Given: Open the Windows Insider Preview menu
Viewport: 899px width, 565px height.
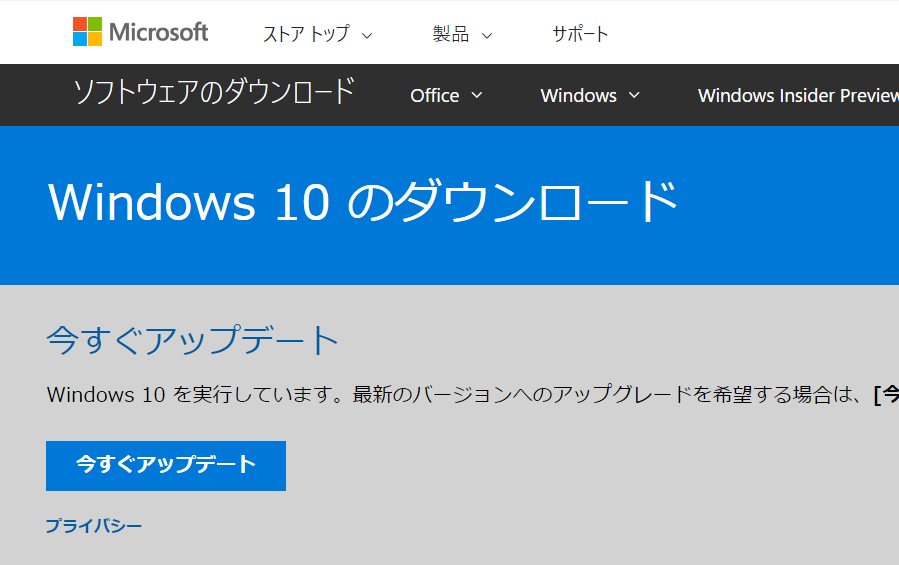Looking at the screenshot, I should [x=798, y=95].
